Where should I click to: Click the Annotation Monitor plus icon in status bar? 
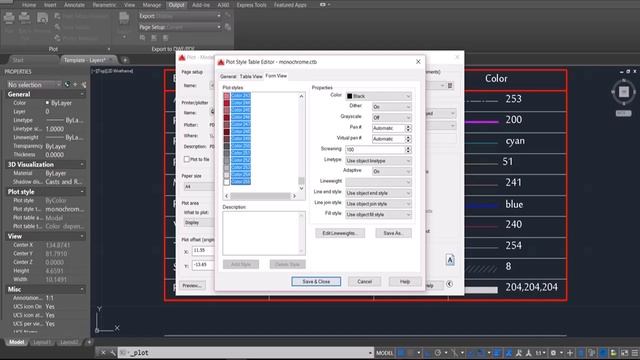(x=570, y=353)
